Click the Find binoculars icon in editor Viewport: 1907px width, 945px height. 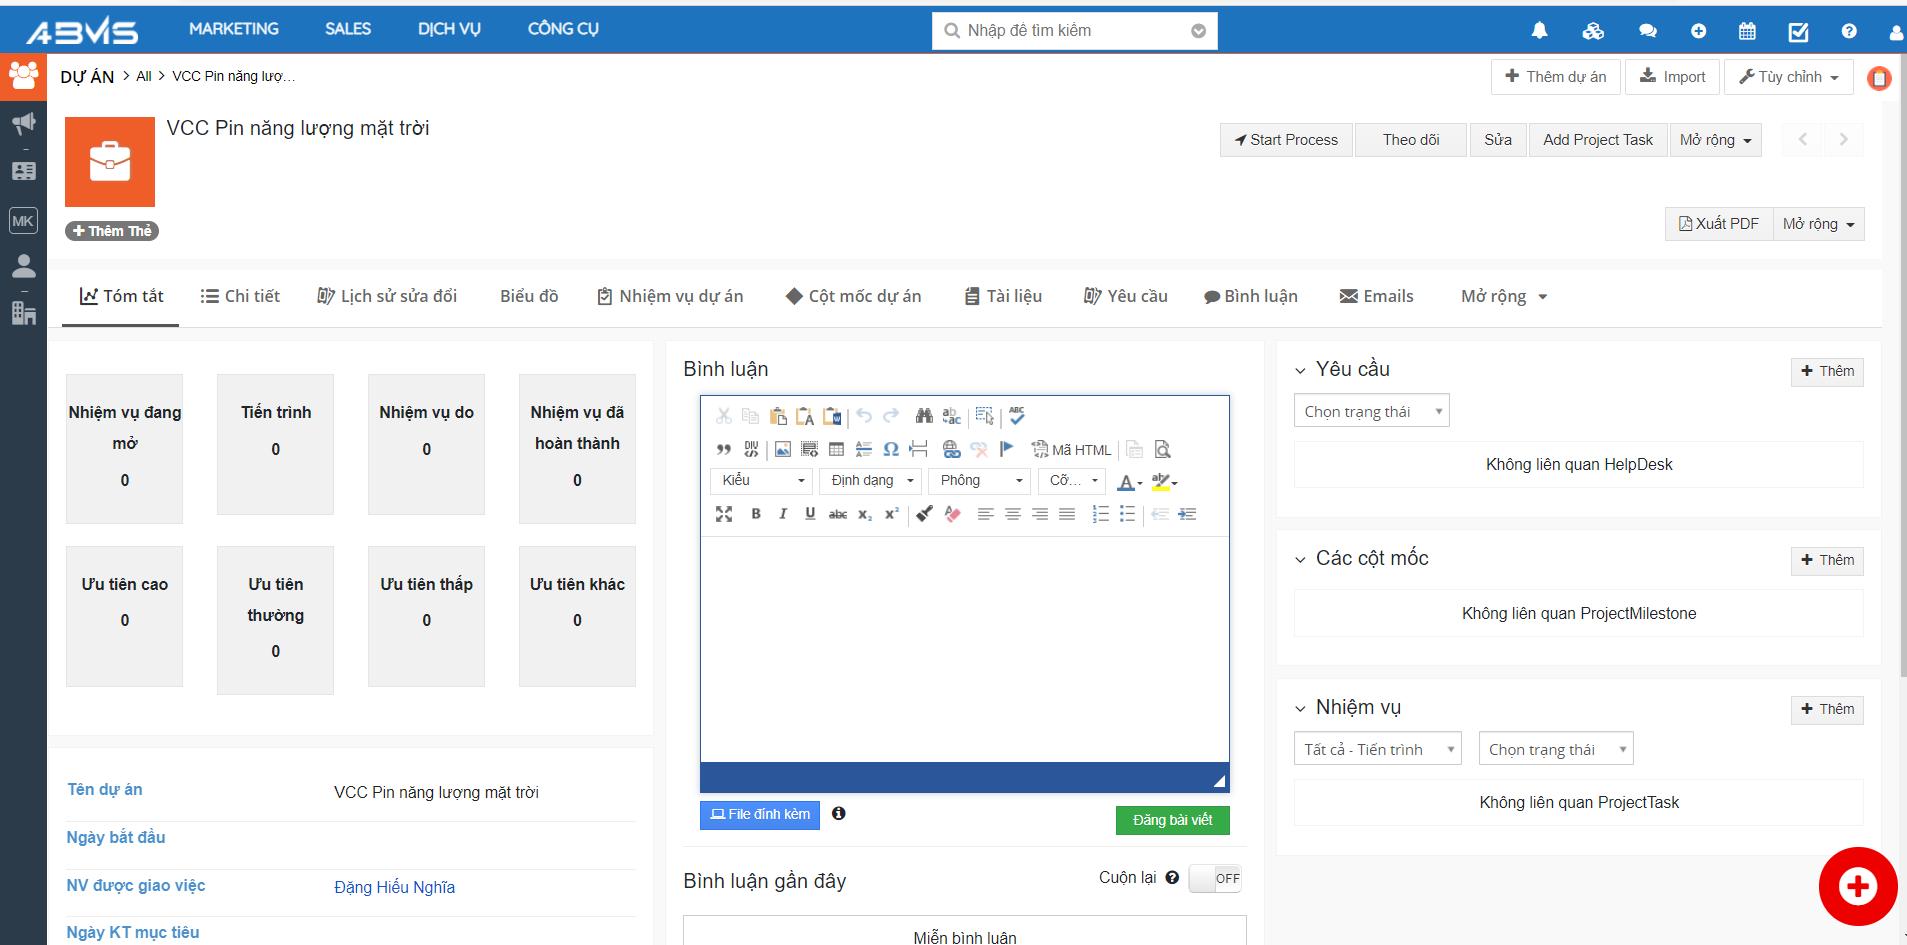pos(923,416)
